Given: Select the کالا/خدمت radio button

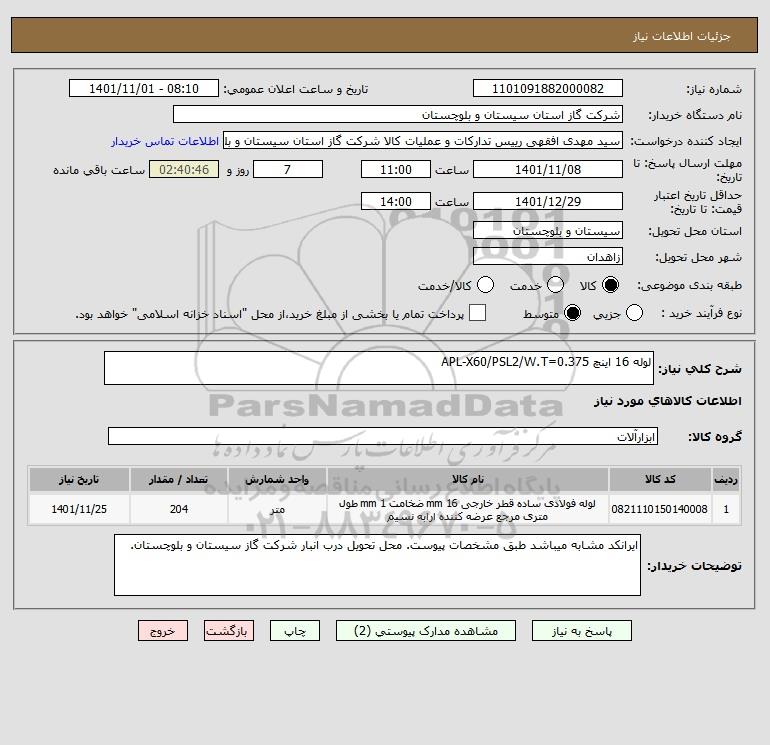Looking at the screenshot, I should pyautogui.click(x=485, y=285).
